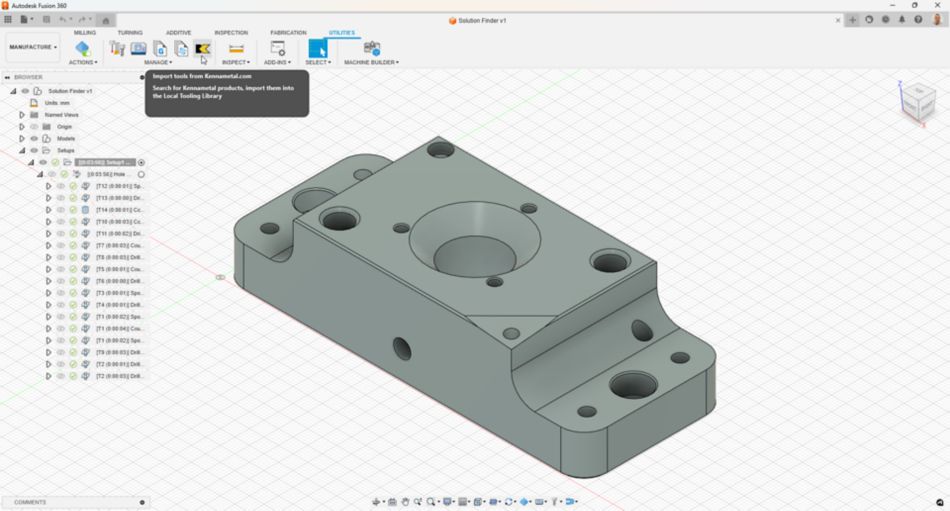Switch to the INSPECTION tab
Viewport: 950px width, 511px height.
pos(231,33)
